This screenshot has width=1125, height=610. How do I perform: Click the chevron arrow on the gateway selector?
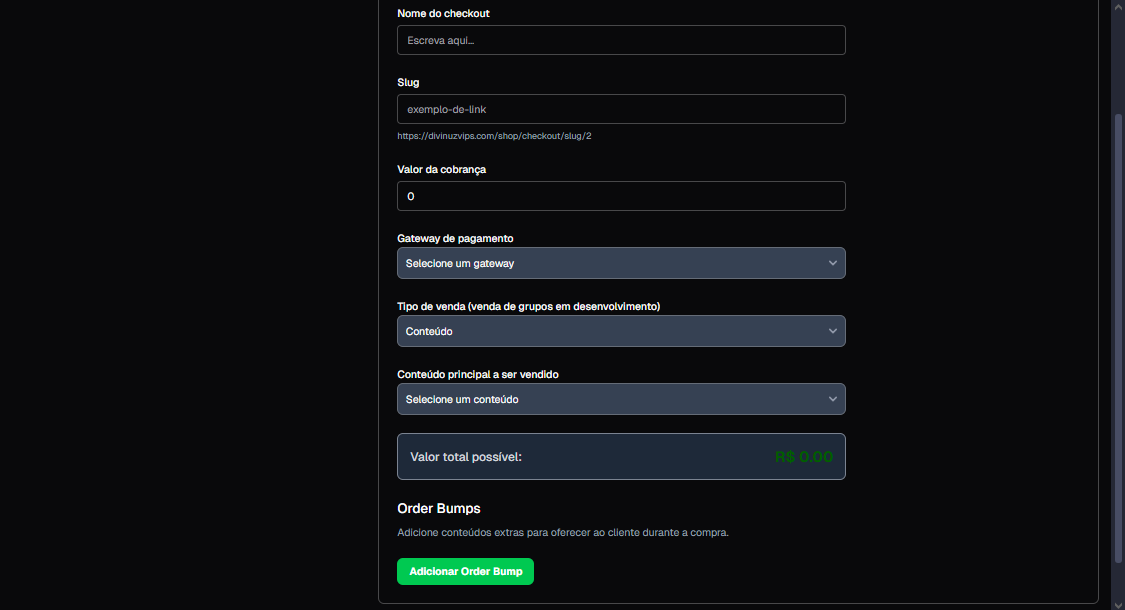[832, 263]
